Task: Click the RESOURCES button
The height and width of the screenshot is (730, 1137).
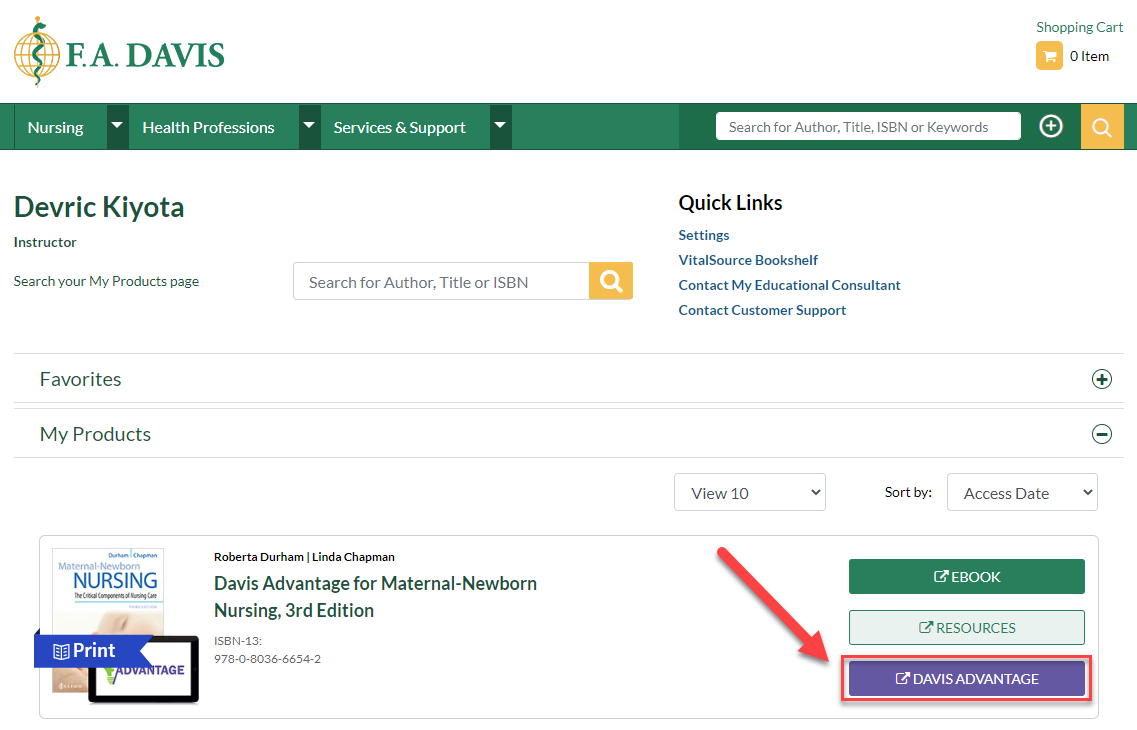Action: click(x=967, y=628)
